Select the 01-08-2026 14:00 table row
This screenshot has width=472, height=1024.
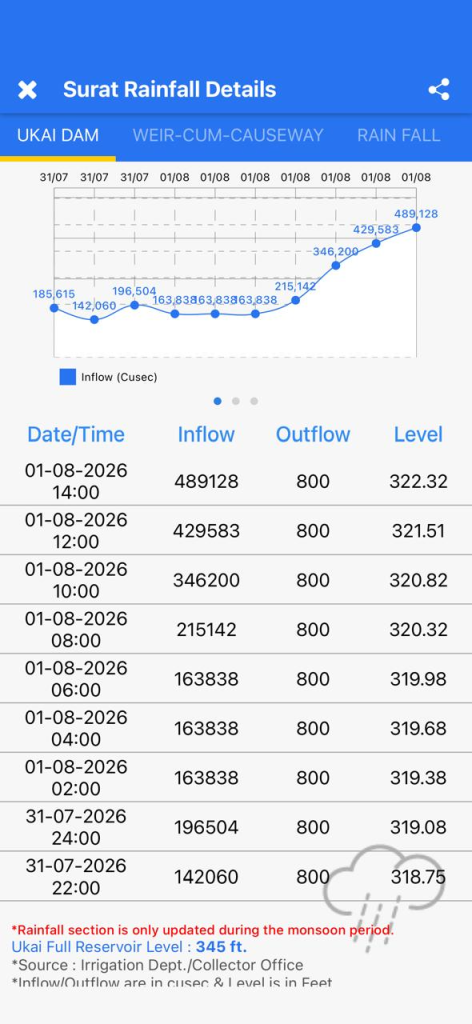tap(236, 481)
